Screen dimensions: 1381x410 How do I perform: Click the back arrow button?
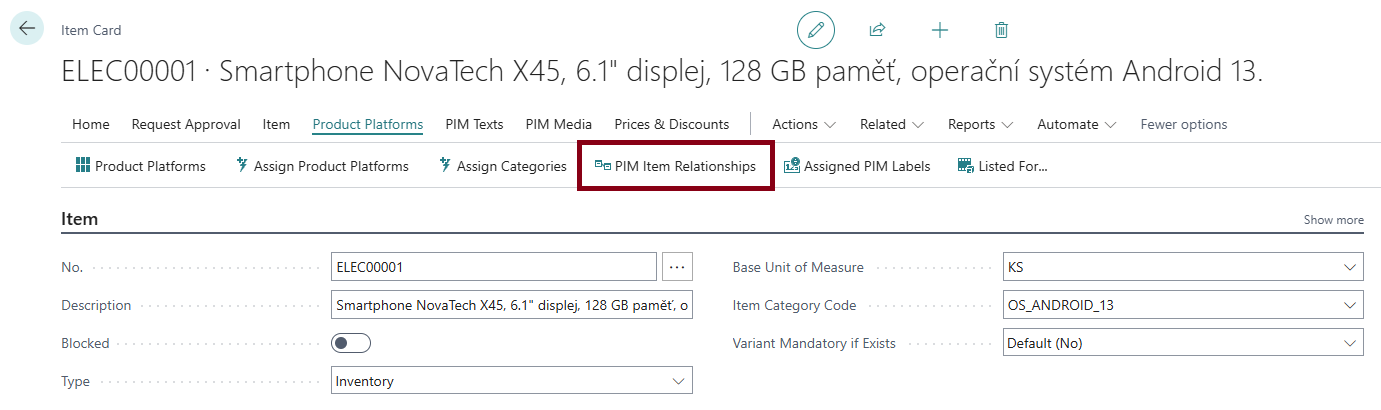(x=26, y=29)
